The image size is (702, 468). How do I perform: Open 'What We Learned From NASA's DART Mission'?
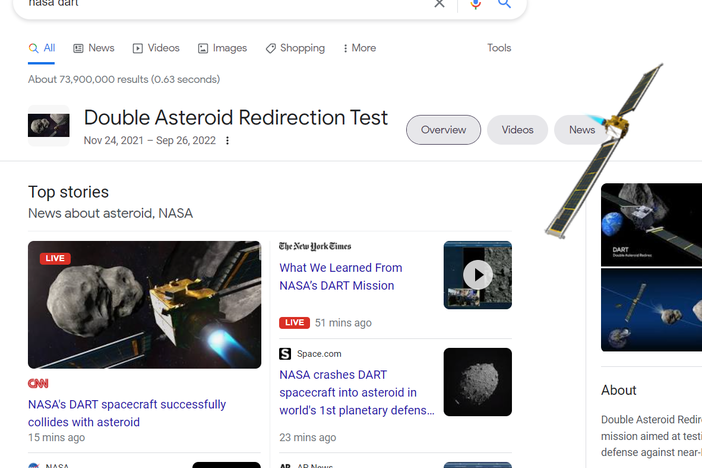pos(341,277)
